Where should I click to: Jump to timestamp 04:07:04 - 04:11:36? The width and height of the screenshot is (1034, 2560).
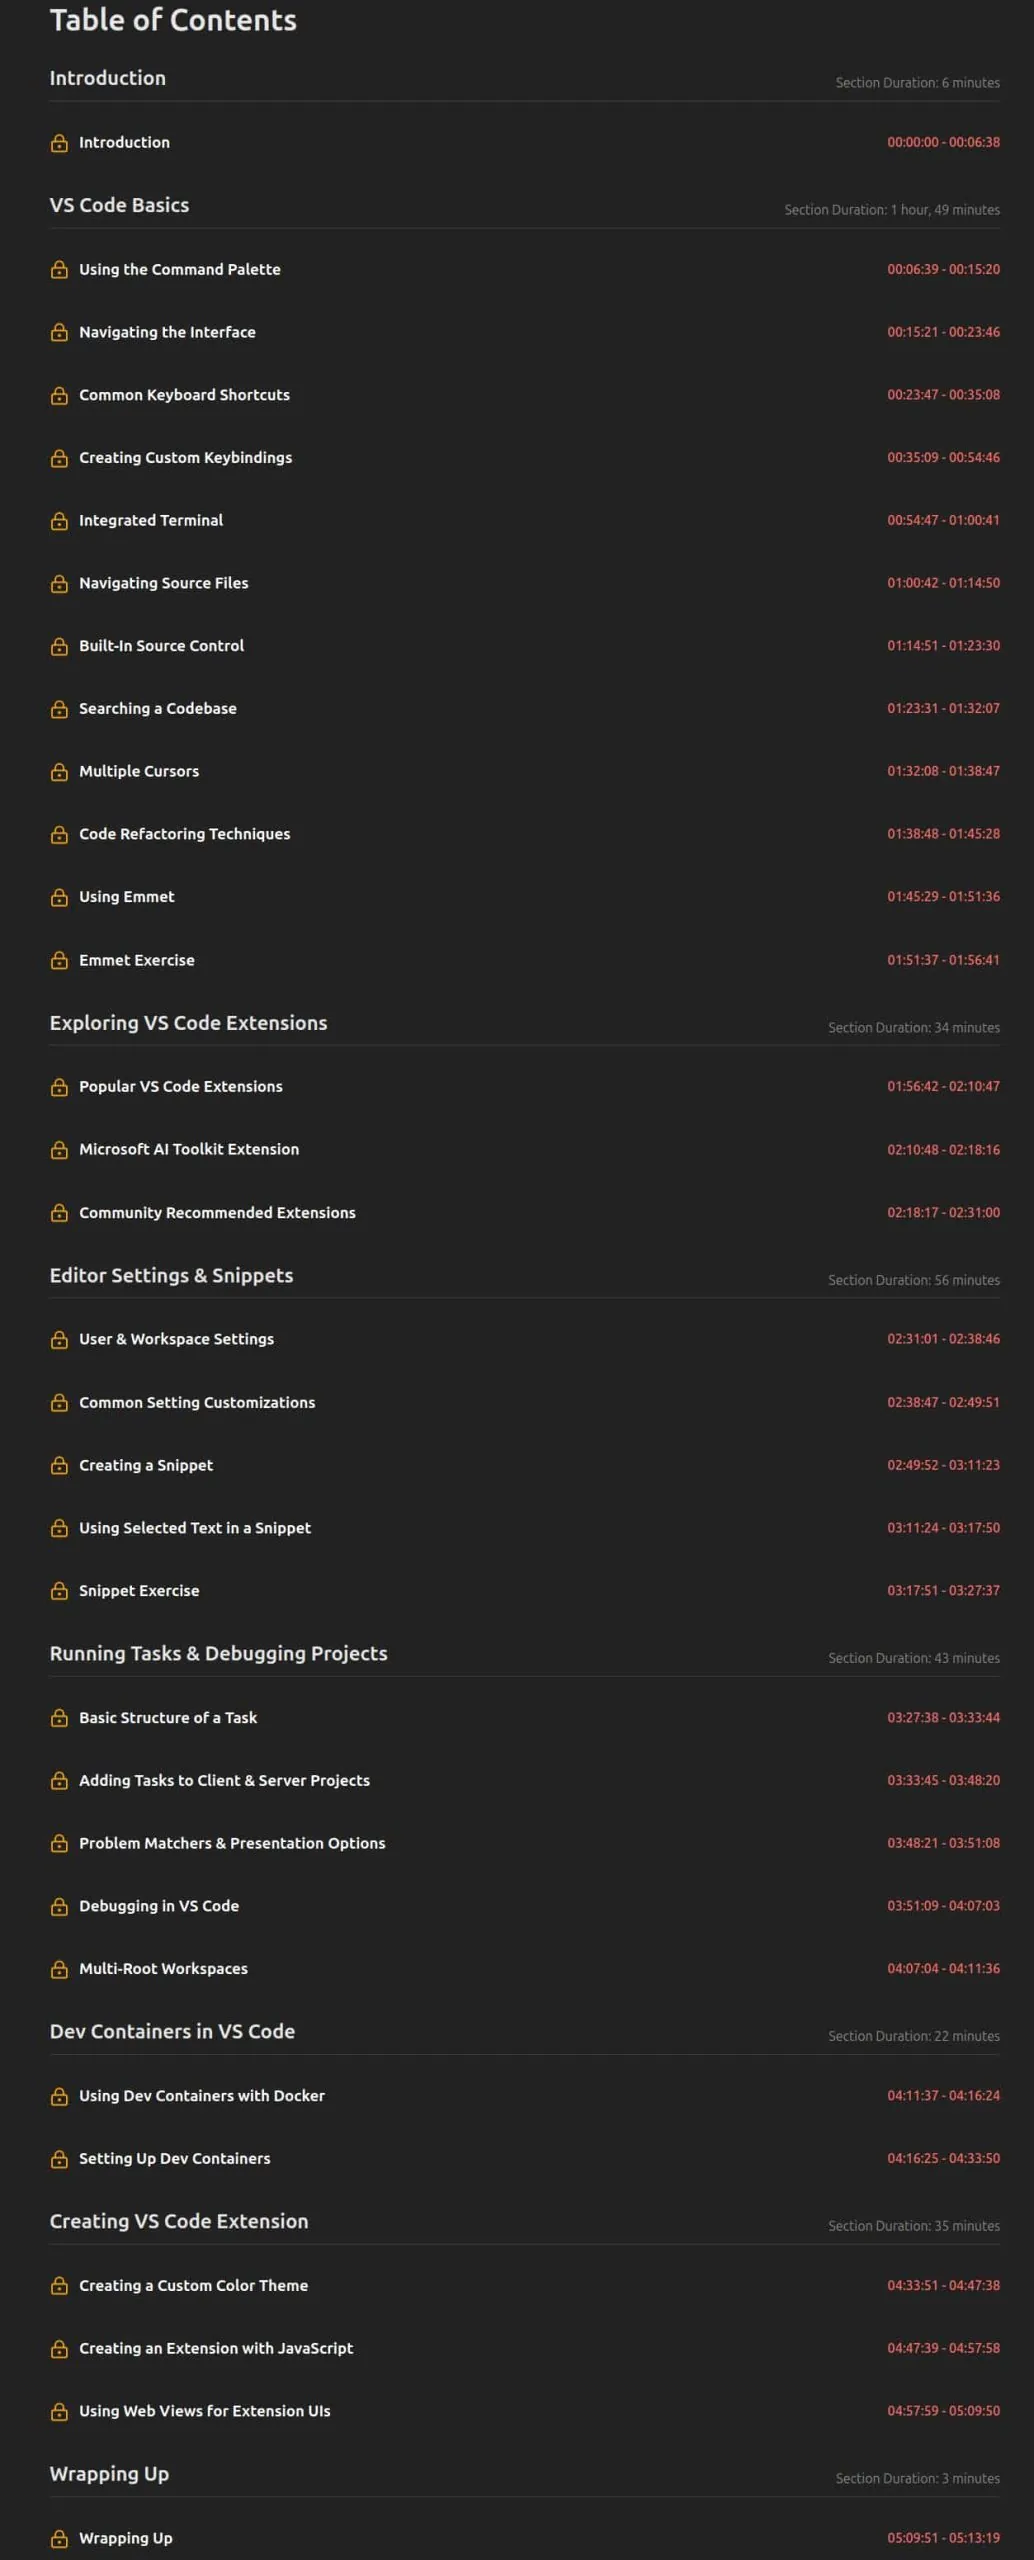[943, 1969]
